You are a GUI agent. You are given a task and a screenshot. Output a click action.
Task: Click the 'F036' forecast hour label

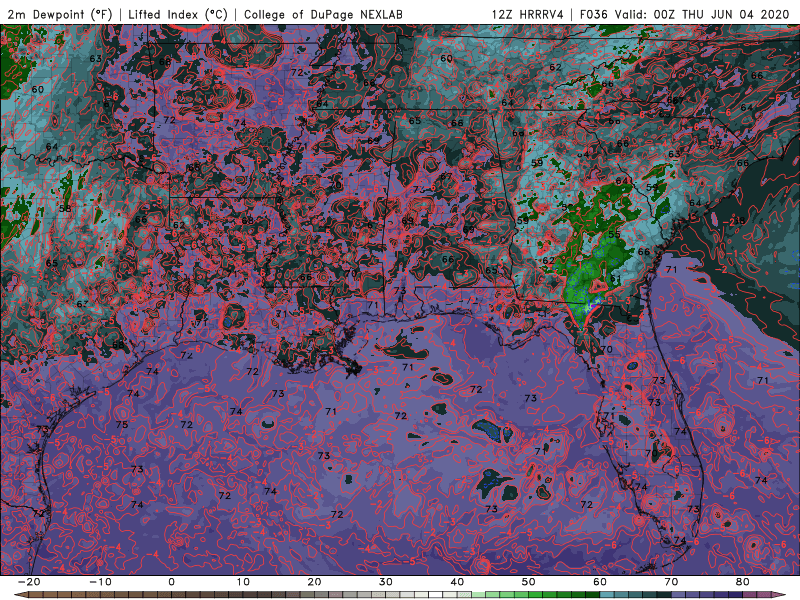pyautogui.click(x=594, y=14)
